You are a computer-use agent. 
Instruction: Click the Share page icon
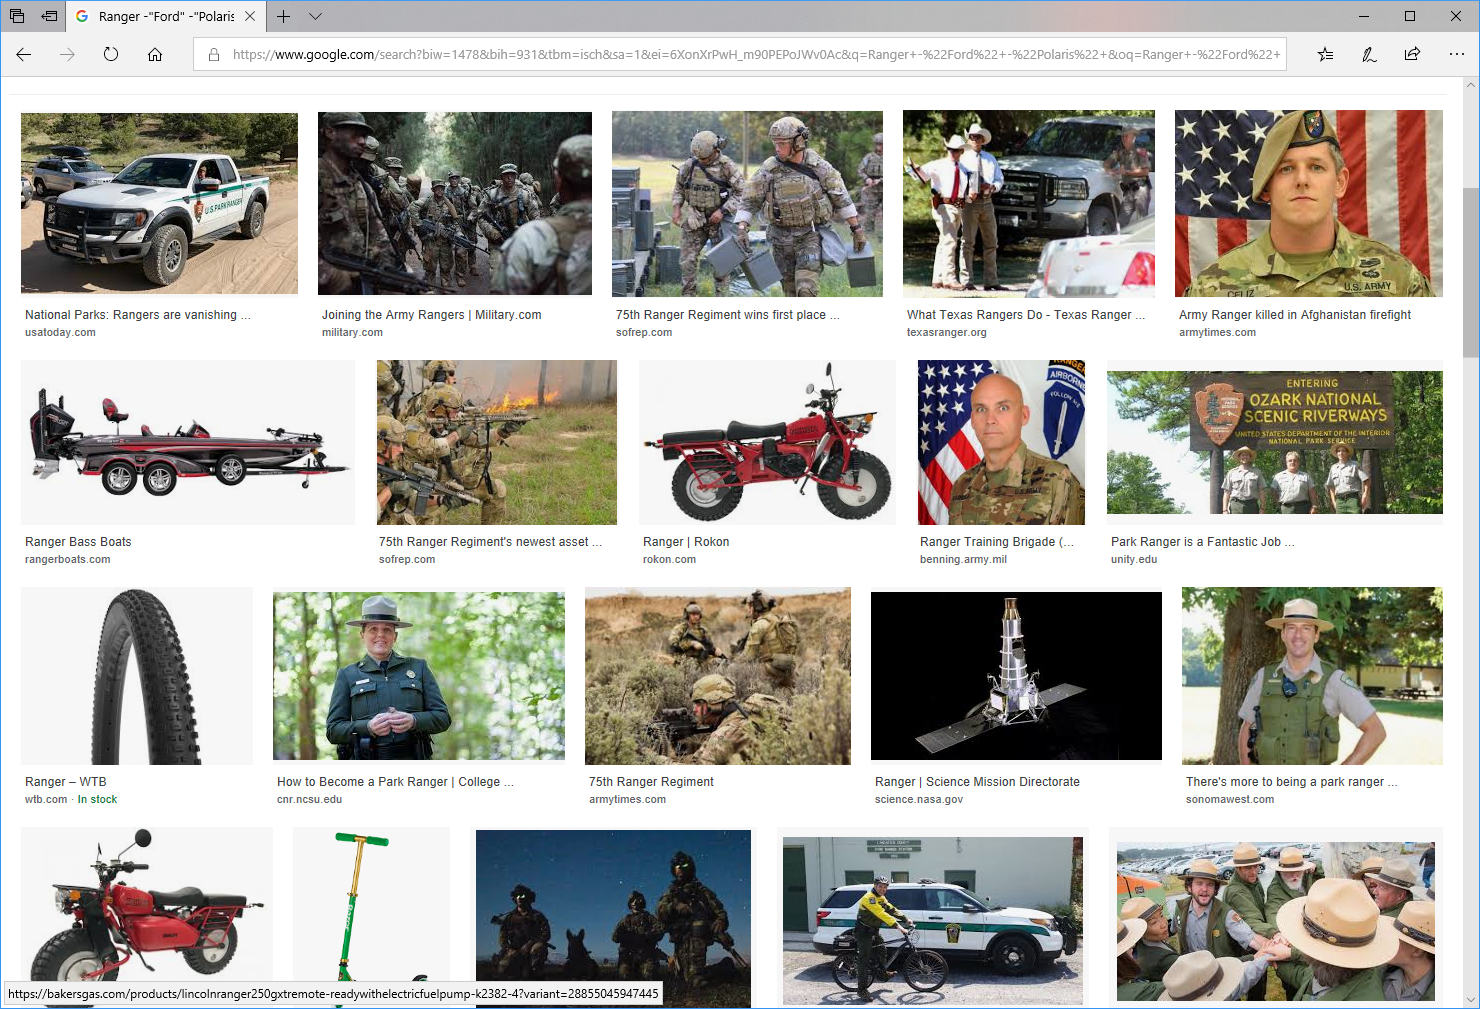1412,54
